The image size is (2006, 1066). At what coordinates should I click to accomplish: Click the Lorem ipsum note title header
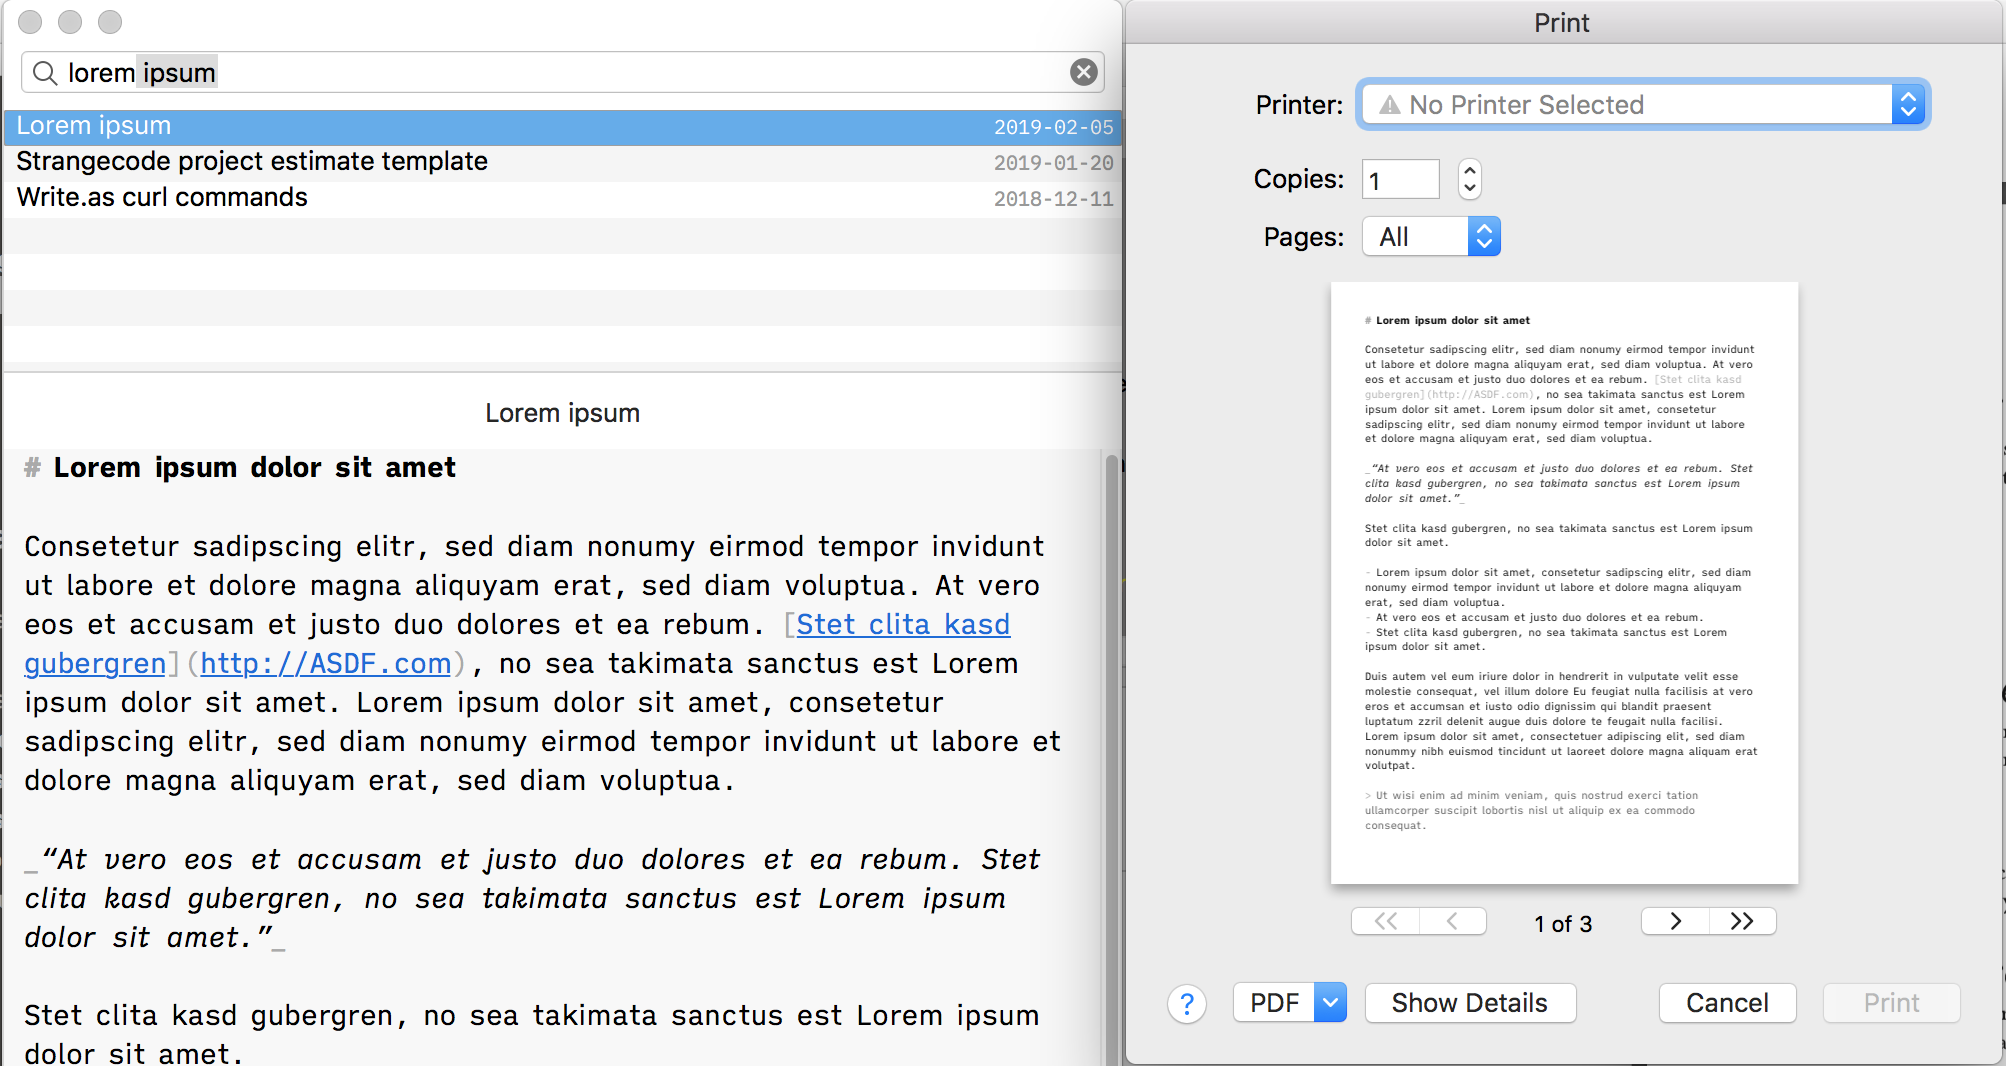pyautogui.click(x=562, y=413)
